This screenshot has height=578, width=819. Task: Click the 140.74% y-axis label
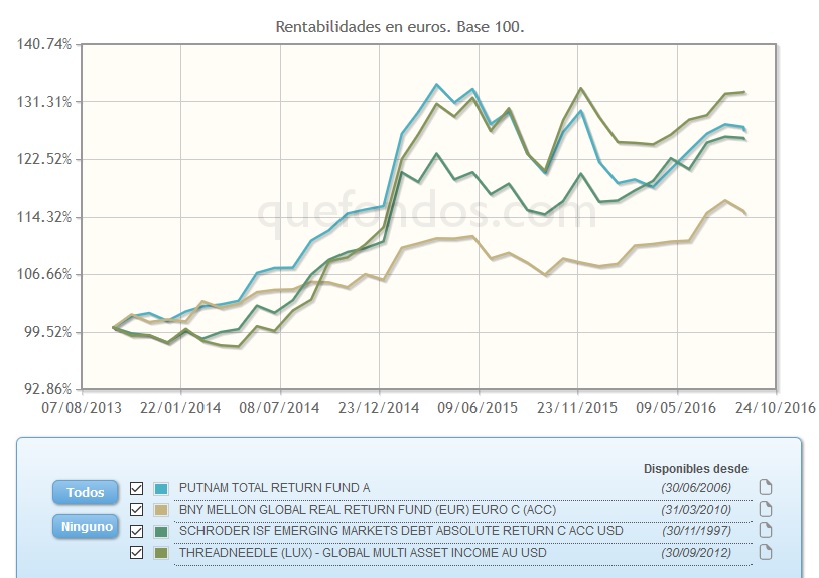[x=44, y=43]
